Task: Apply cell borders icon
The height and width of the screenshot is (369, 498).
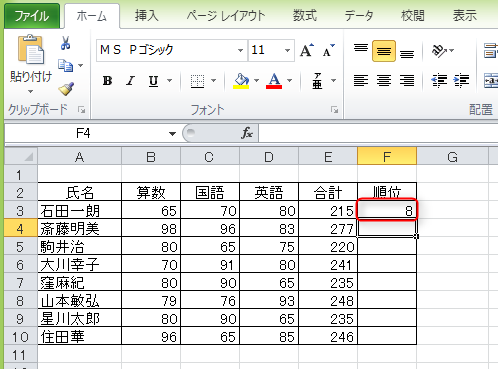Action: click(x=197, y=81)
